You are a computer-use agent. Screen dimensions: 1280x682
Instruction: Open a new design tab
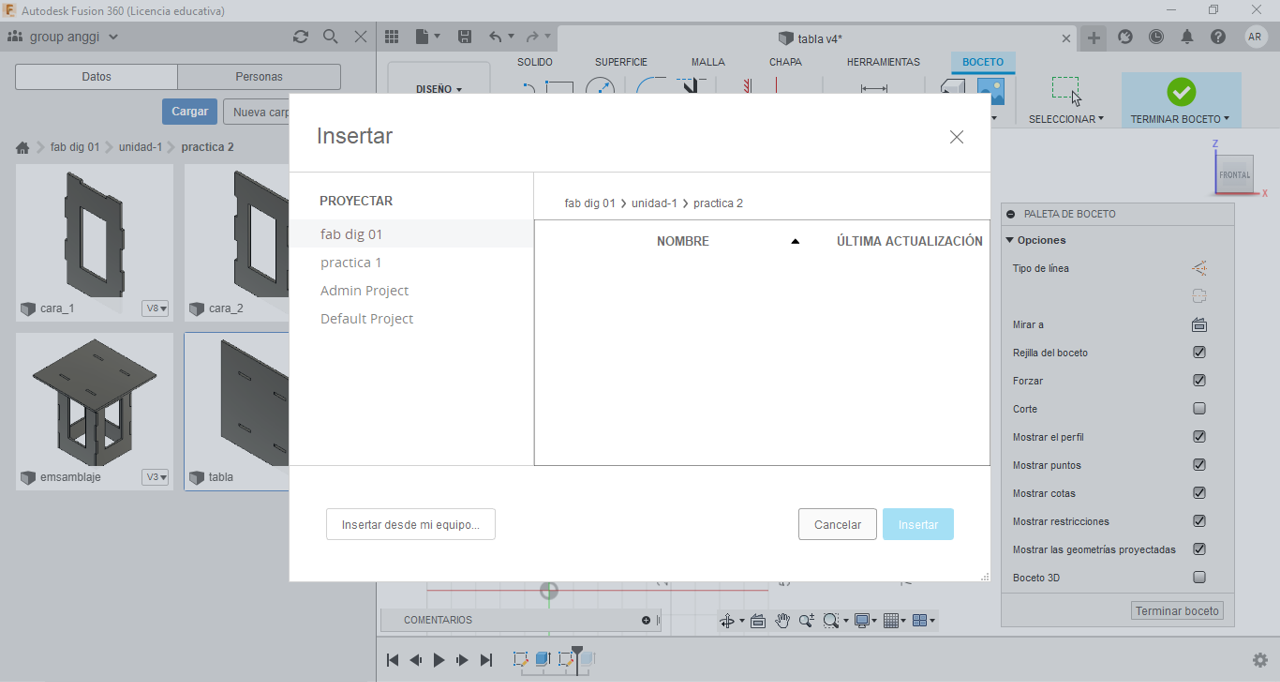coord(1094,37)
